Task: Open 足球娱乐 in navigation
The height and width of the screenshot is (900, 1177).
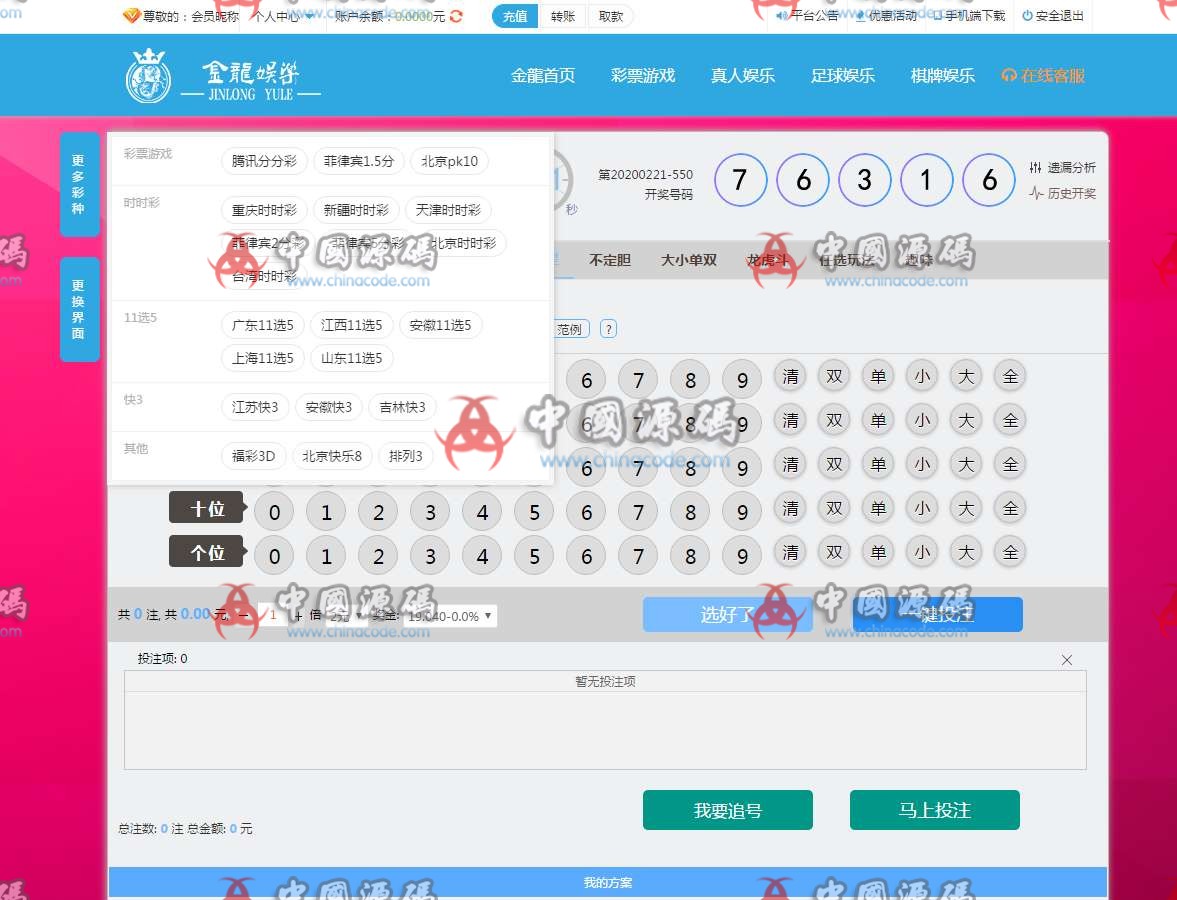Action: click(842, 76)
